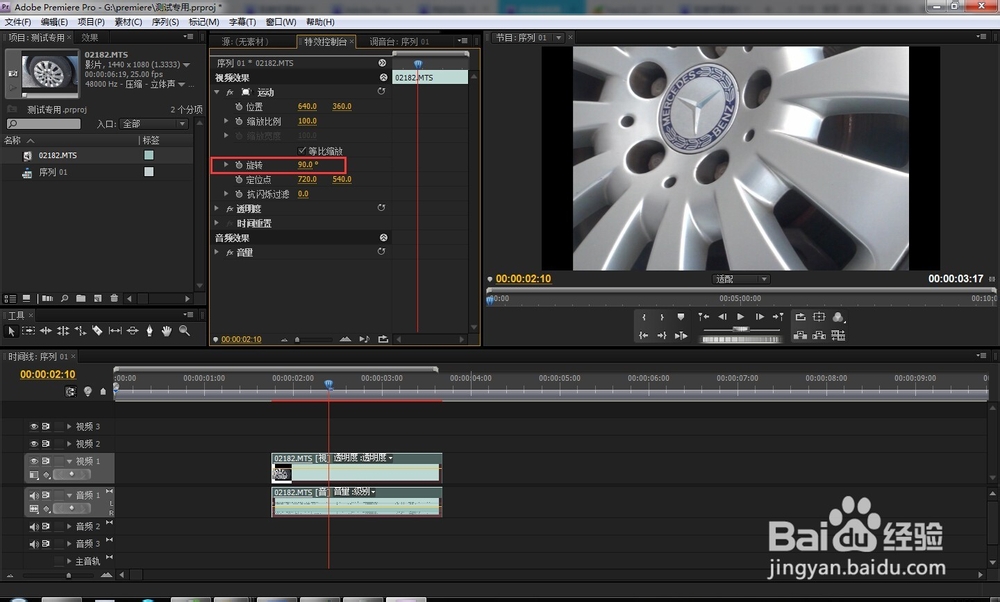Select the Rolling Edit tool
The width and height of the screenshot is (1000, 602).
point(63,331)
